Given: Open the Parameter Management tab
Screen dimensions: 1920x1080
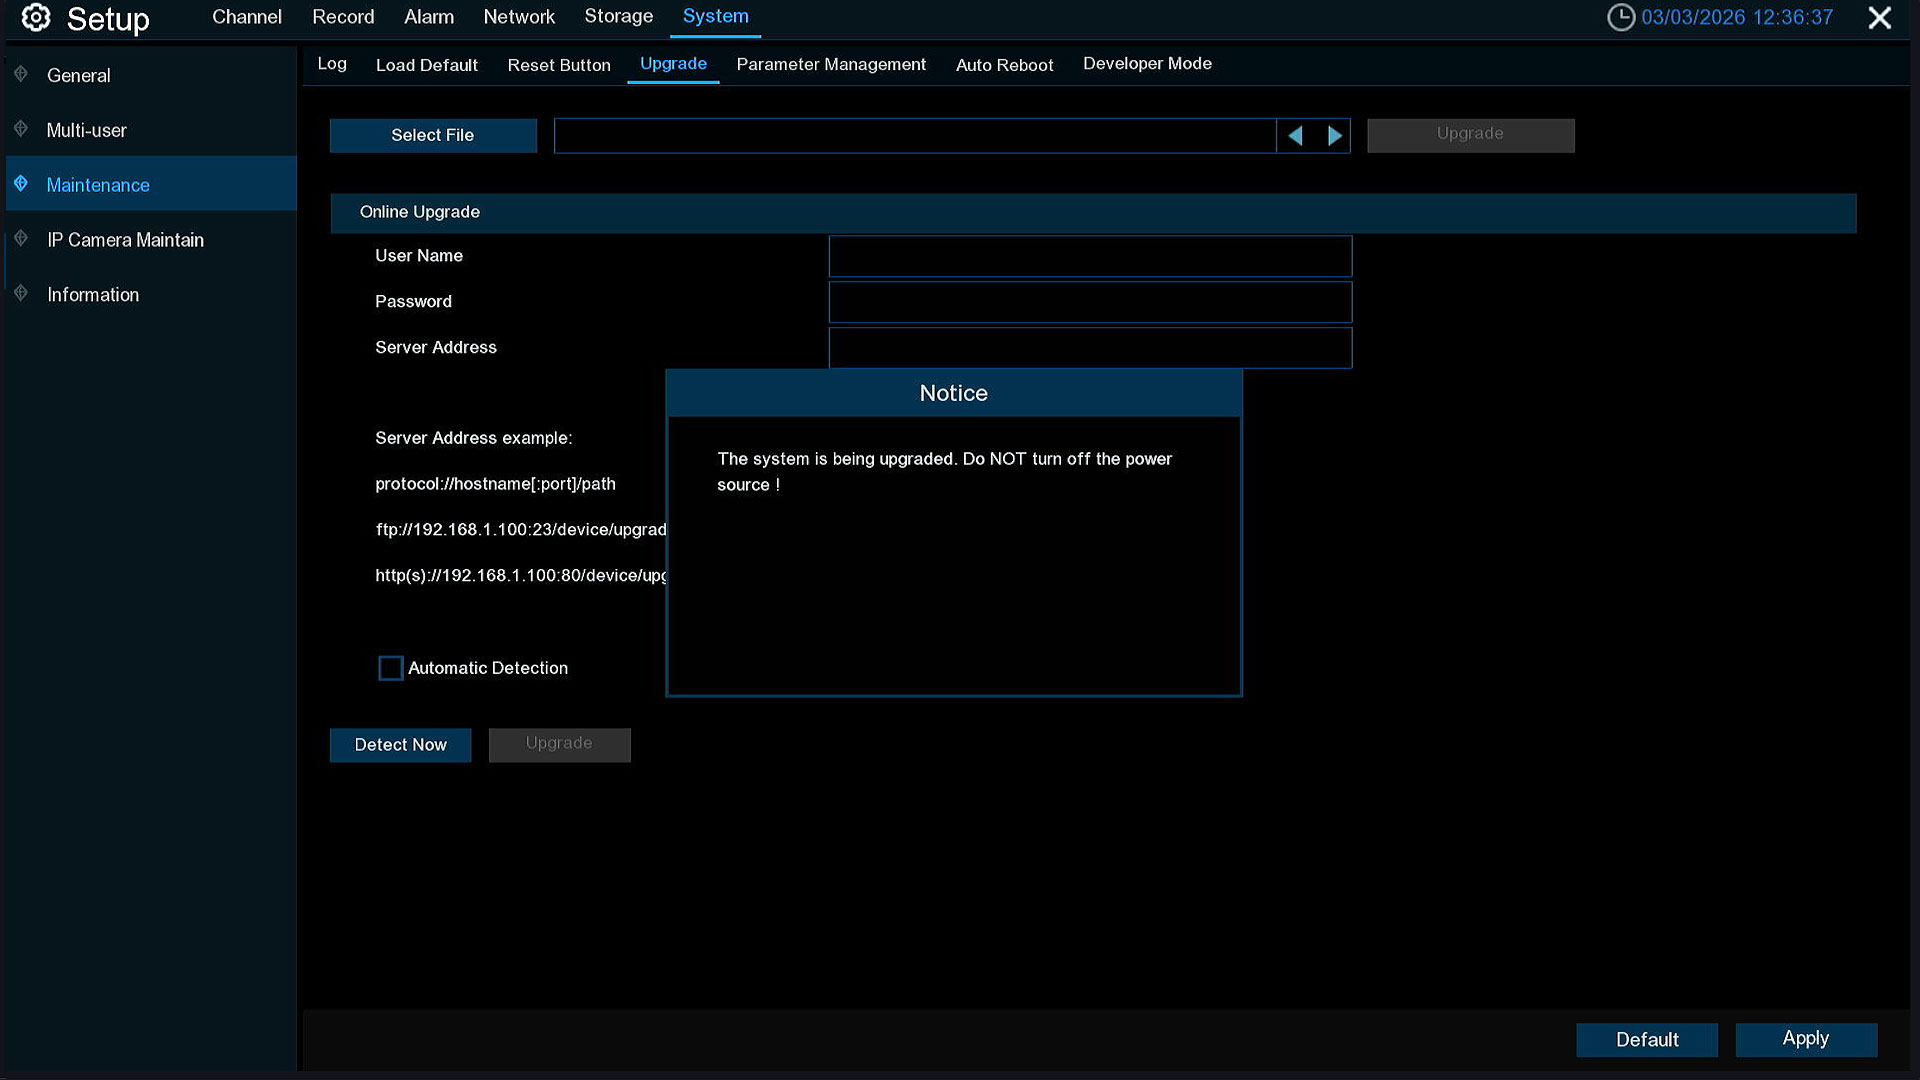Looking at the screenshot, I should click(830, 65).
